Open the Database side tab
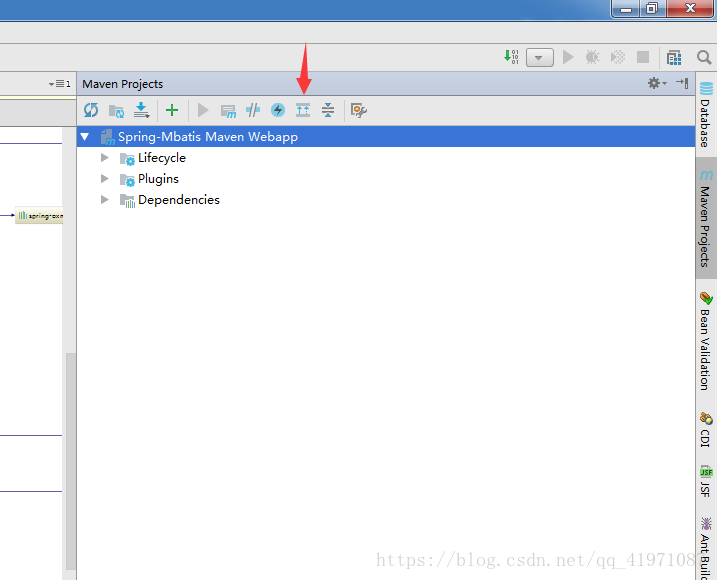The width and height of the screenshot is (717, 580). coord(706,115)
